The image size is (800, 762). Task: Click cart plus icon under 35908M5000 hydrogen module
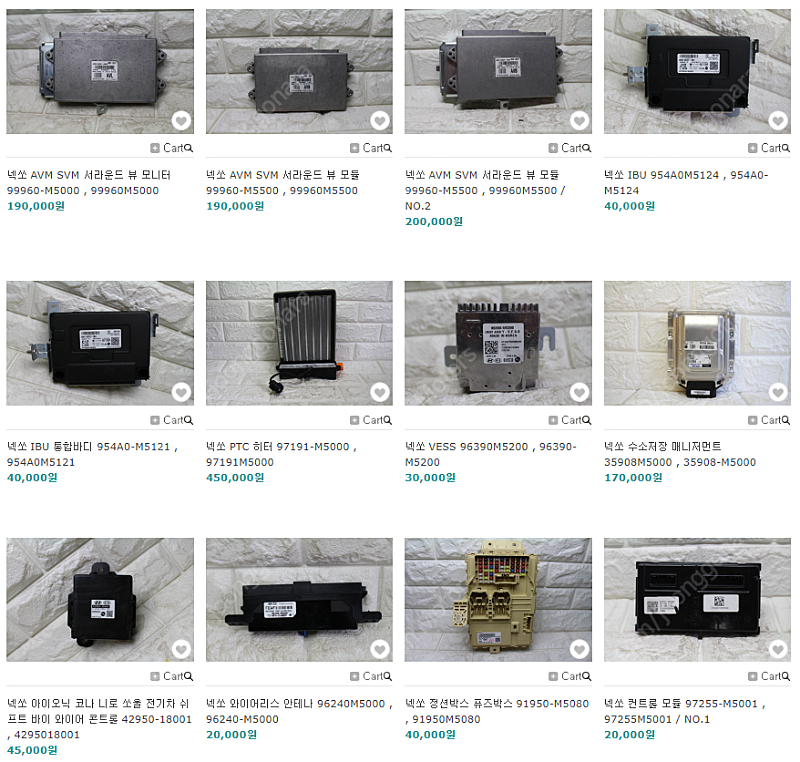click(753, 420)
